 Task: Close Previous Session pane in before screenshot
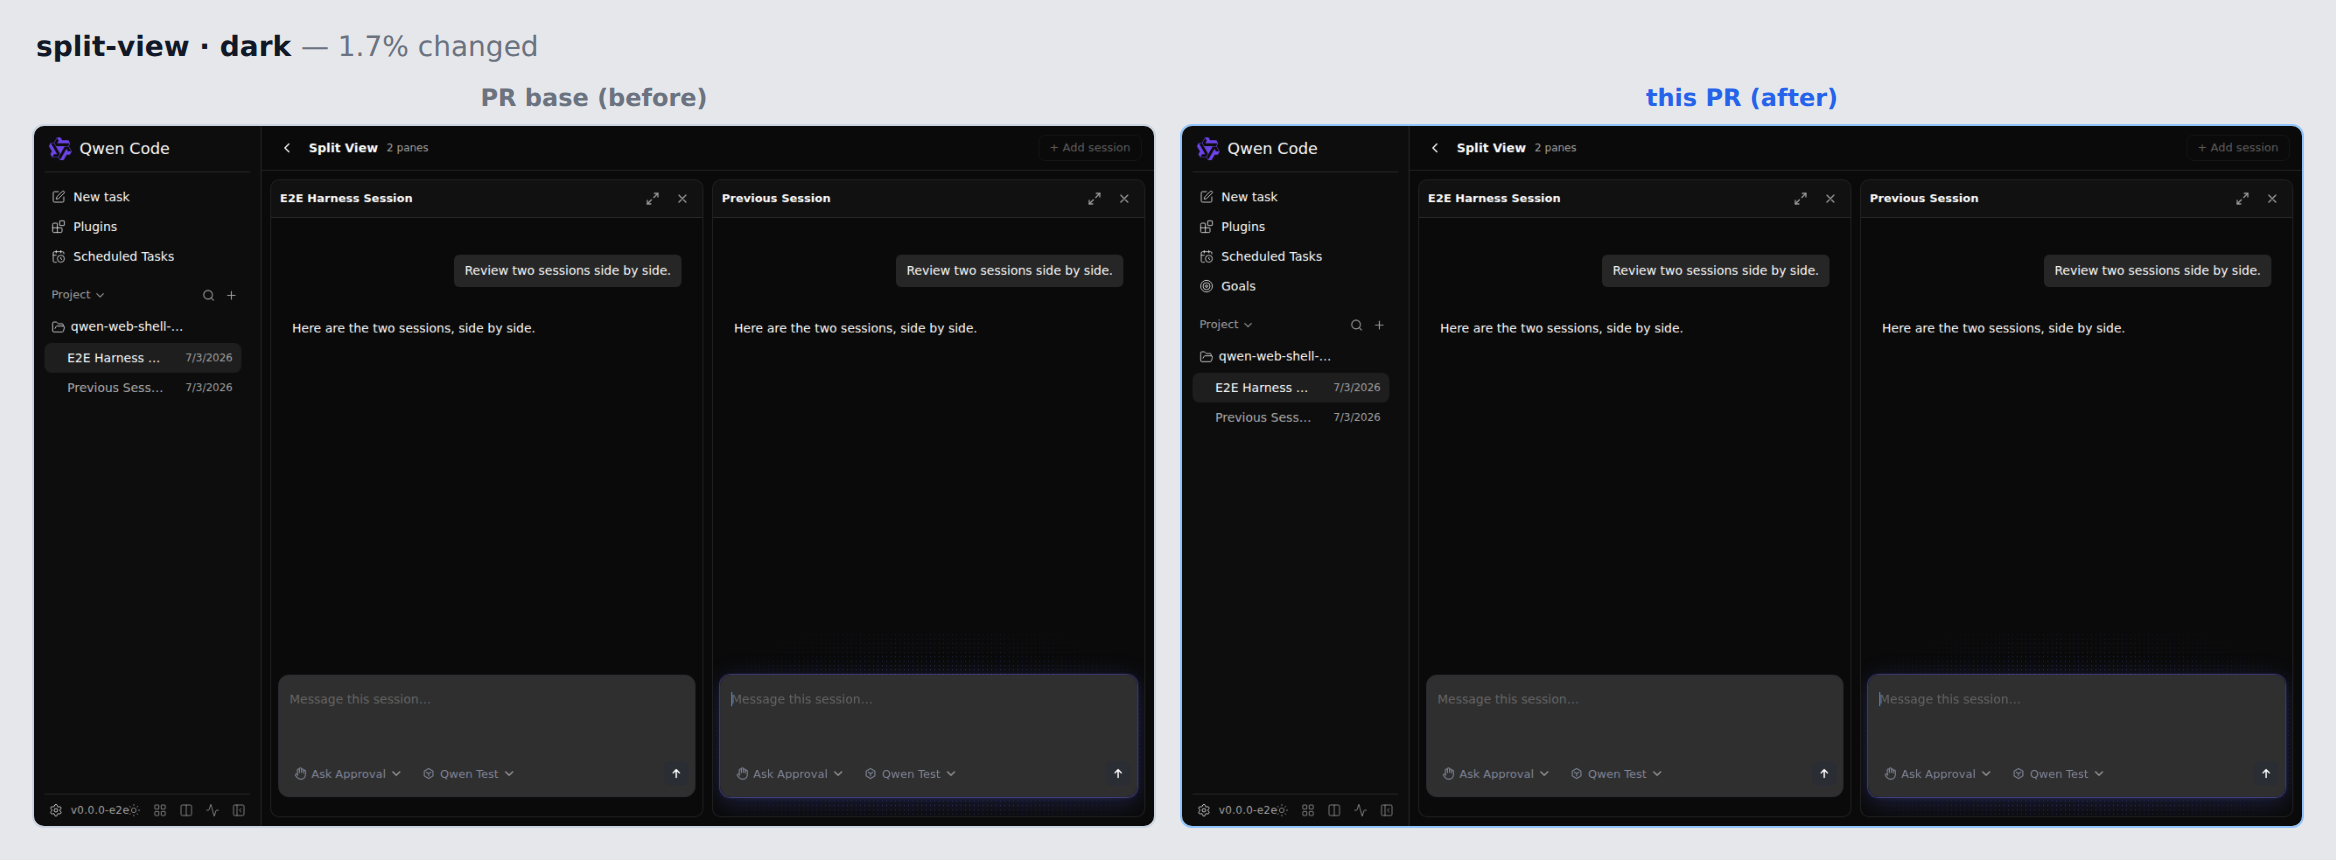tap(1124, 199)
